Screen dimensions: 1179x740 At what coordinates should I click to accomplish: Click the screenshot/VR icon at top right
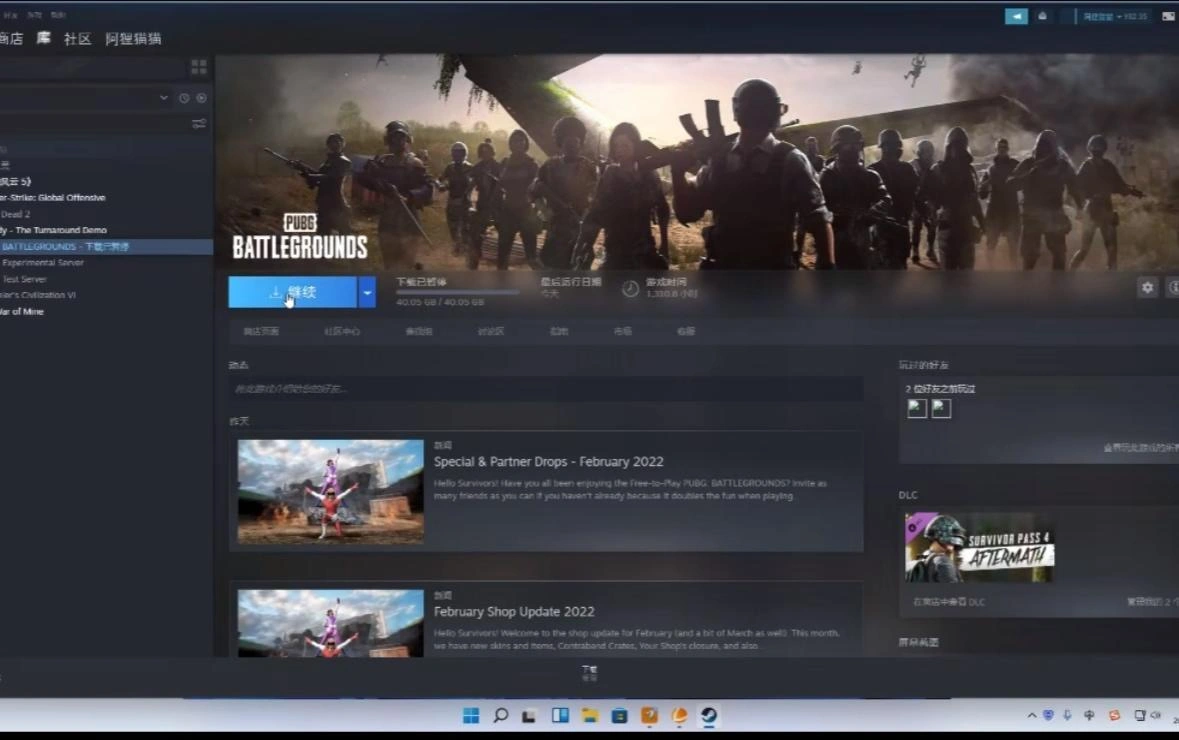[x=1168, y=16]
